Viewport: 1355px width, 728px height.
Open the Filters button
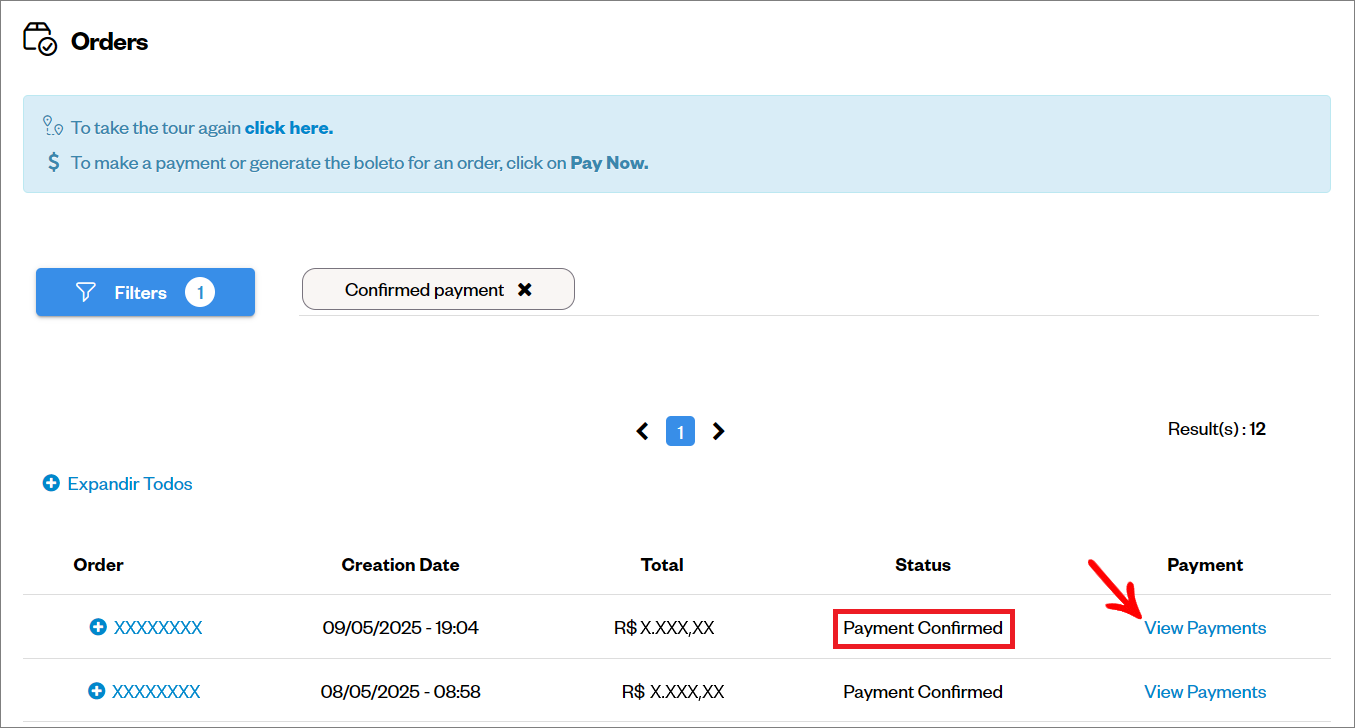coord(145,292)
